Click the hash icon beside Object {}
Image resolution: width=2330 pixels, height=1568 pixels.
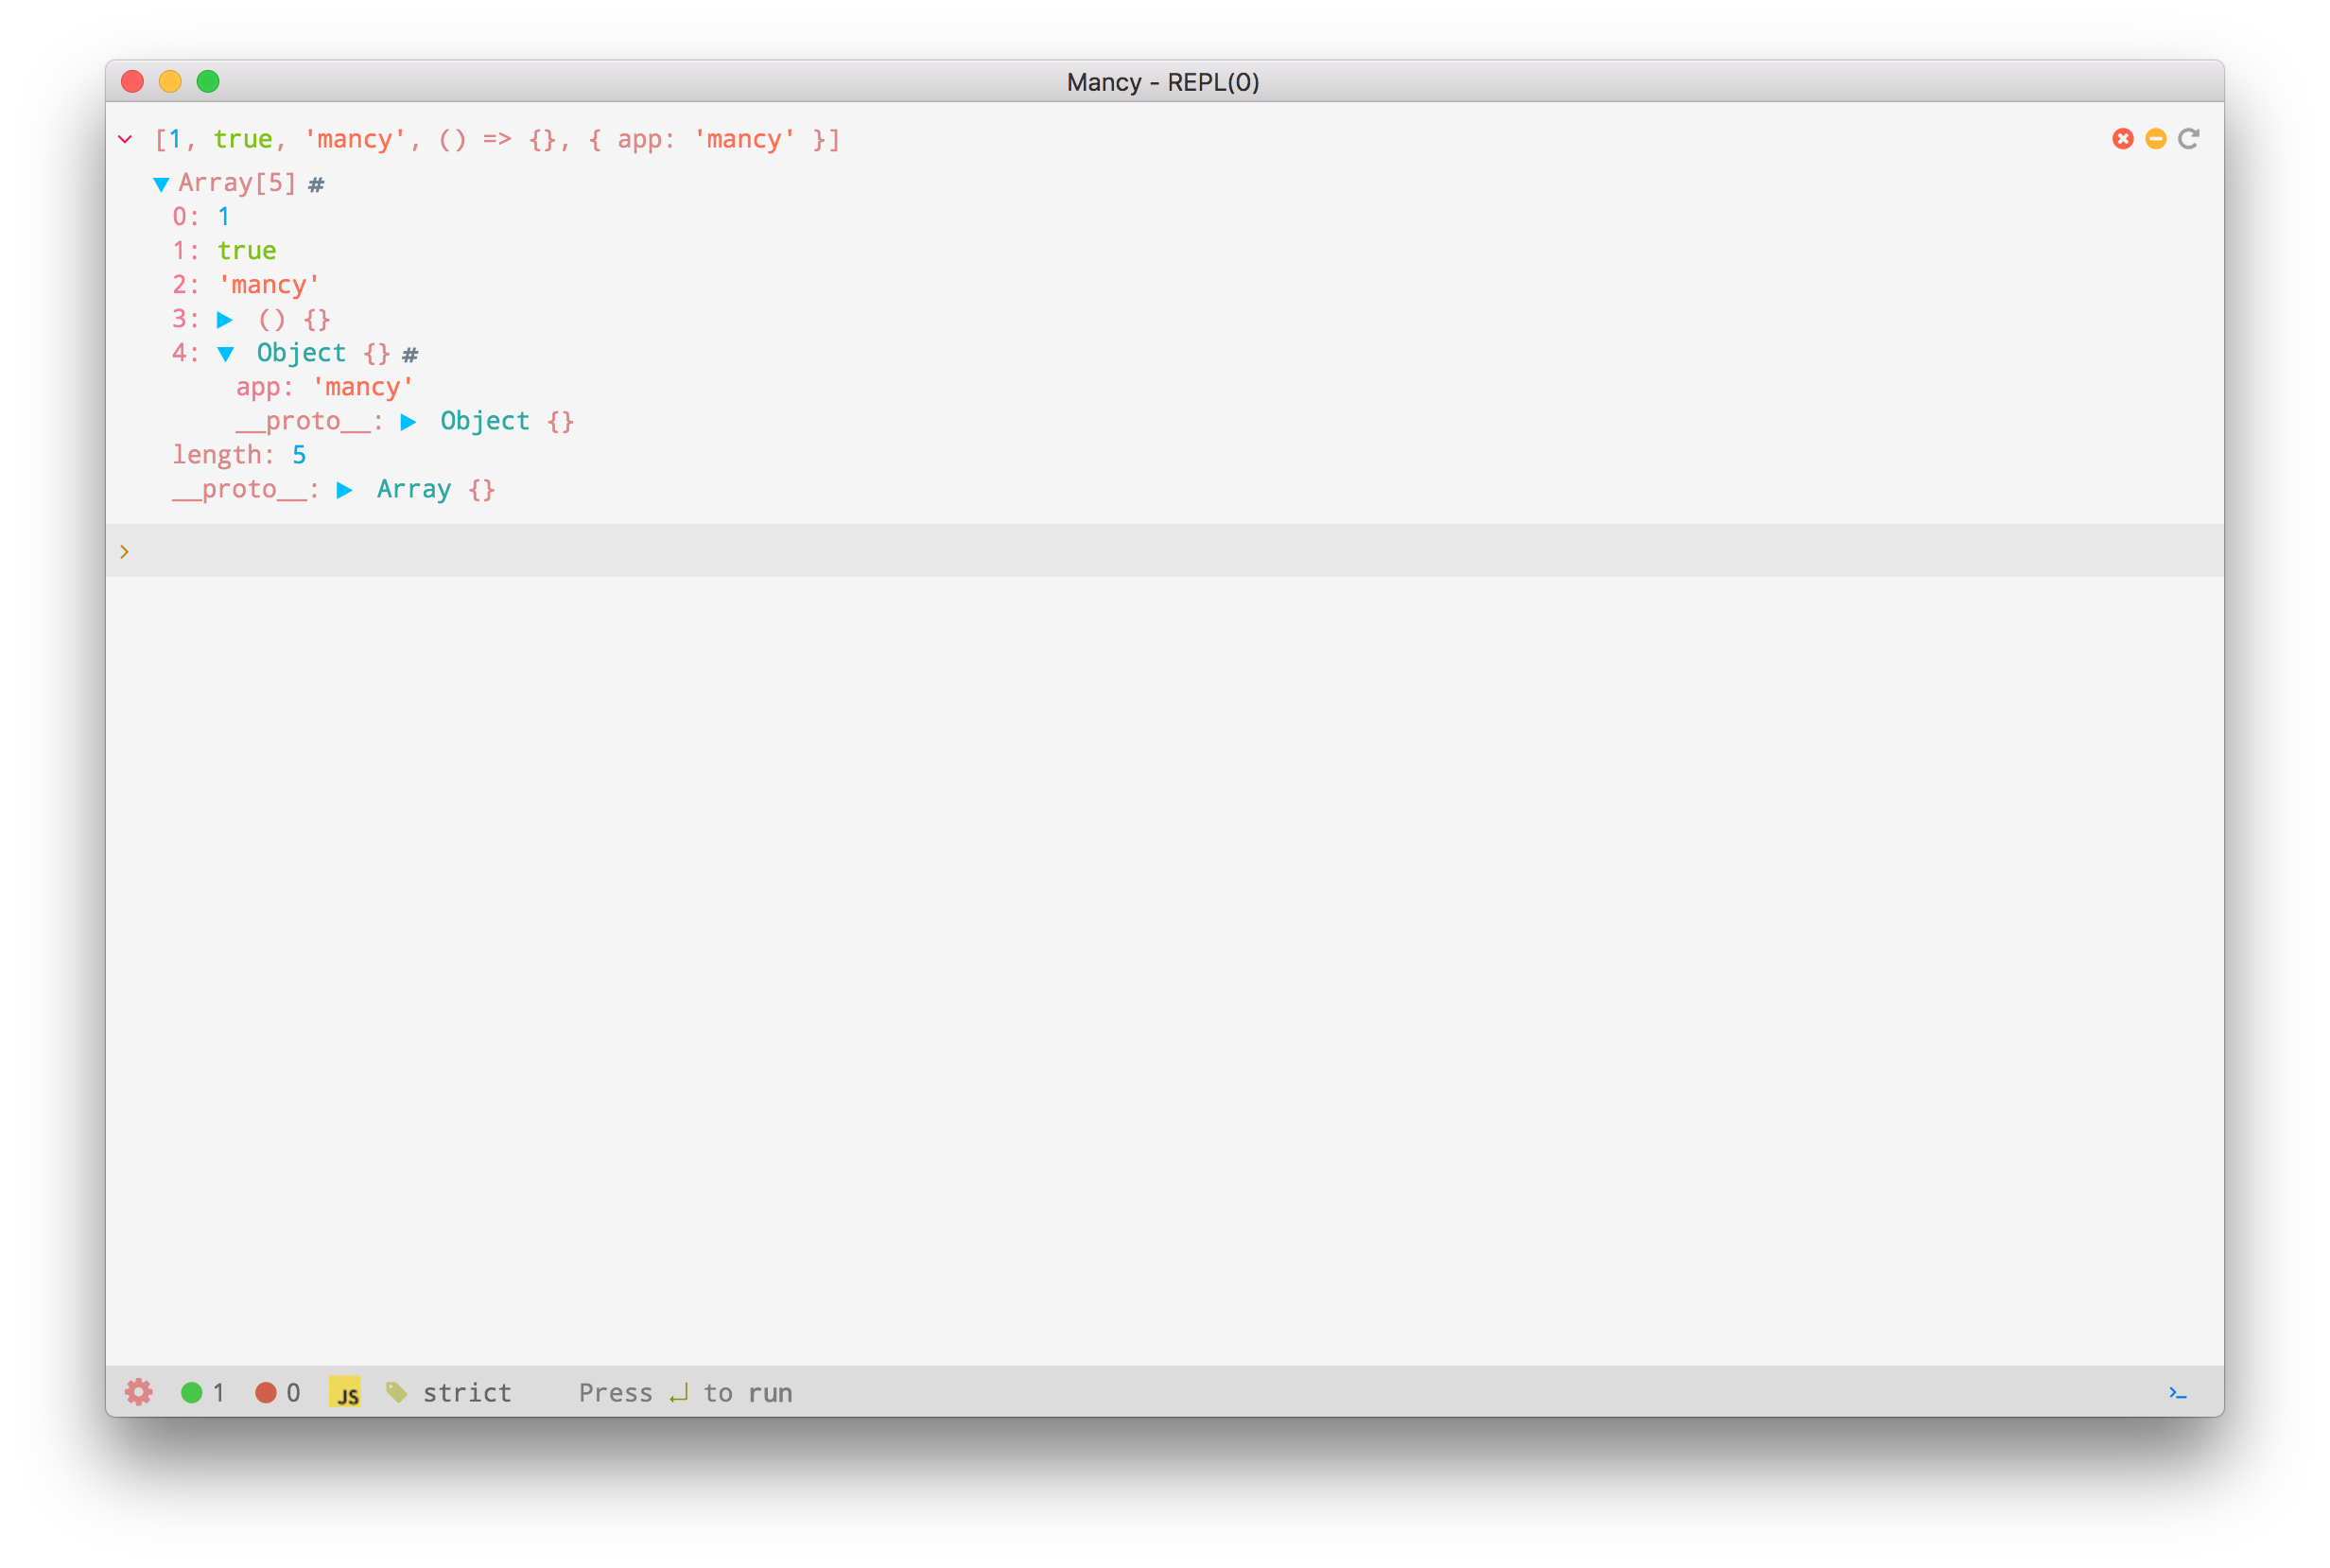tap(410, 355)
